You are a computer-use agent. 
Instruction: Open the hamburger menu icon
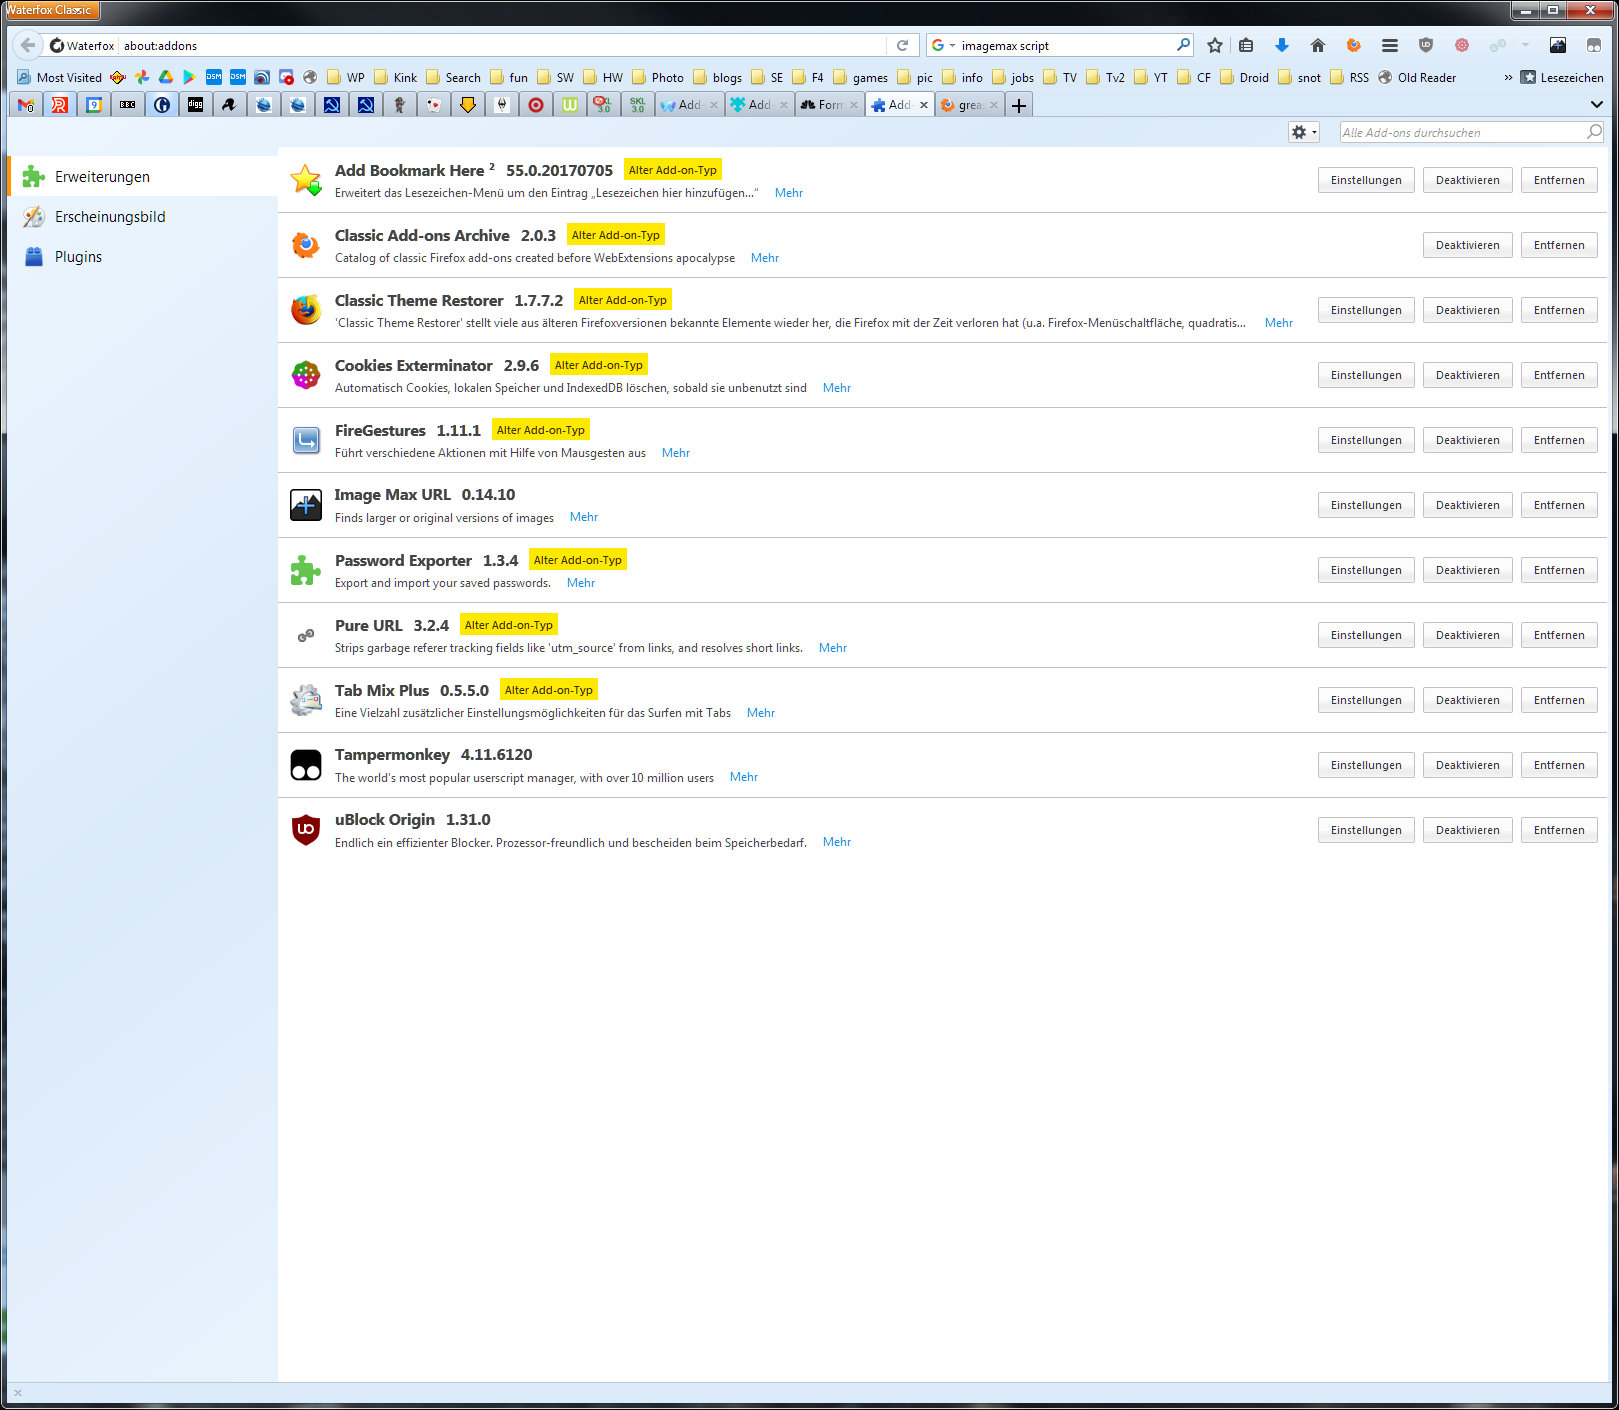tap(1389, 45)
